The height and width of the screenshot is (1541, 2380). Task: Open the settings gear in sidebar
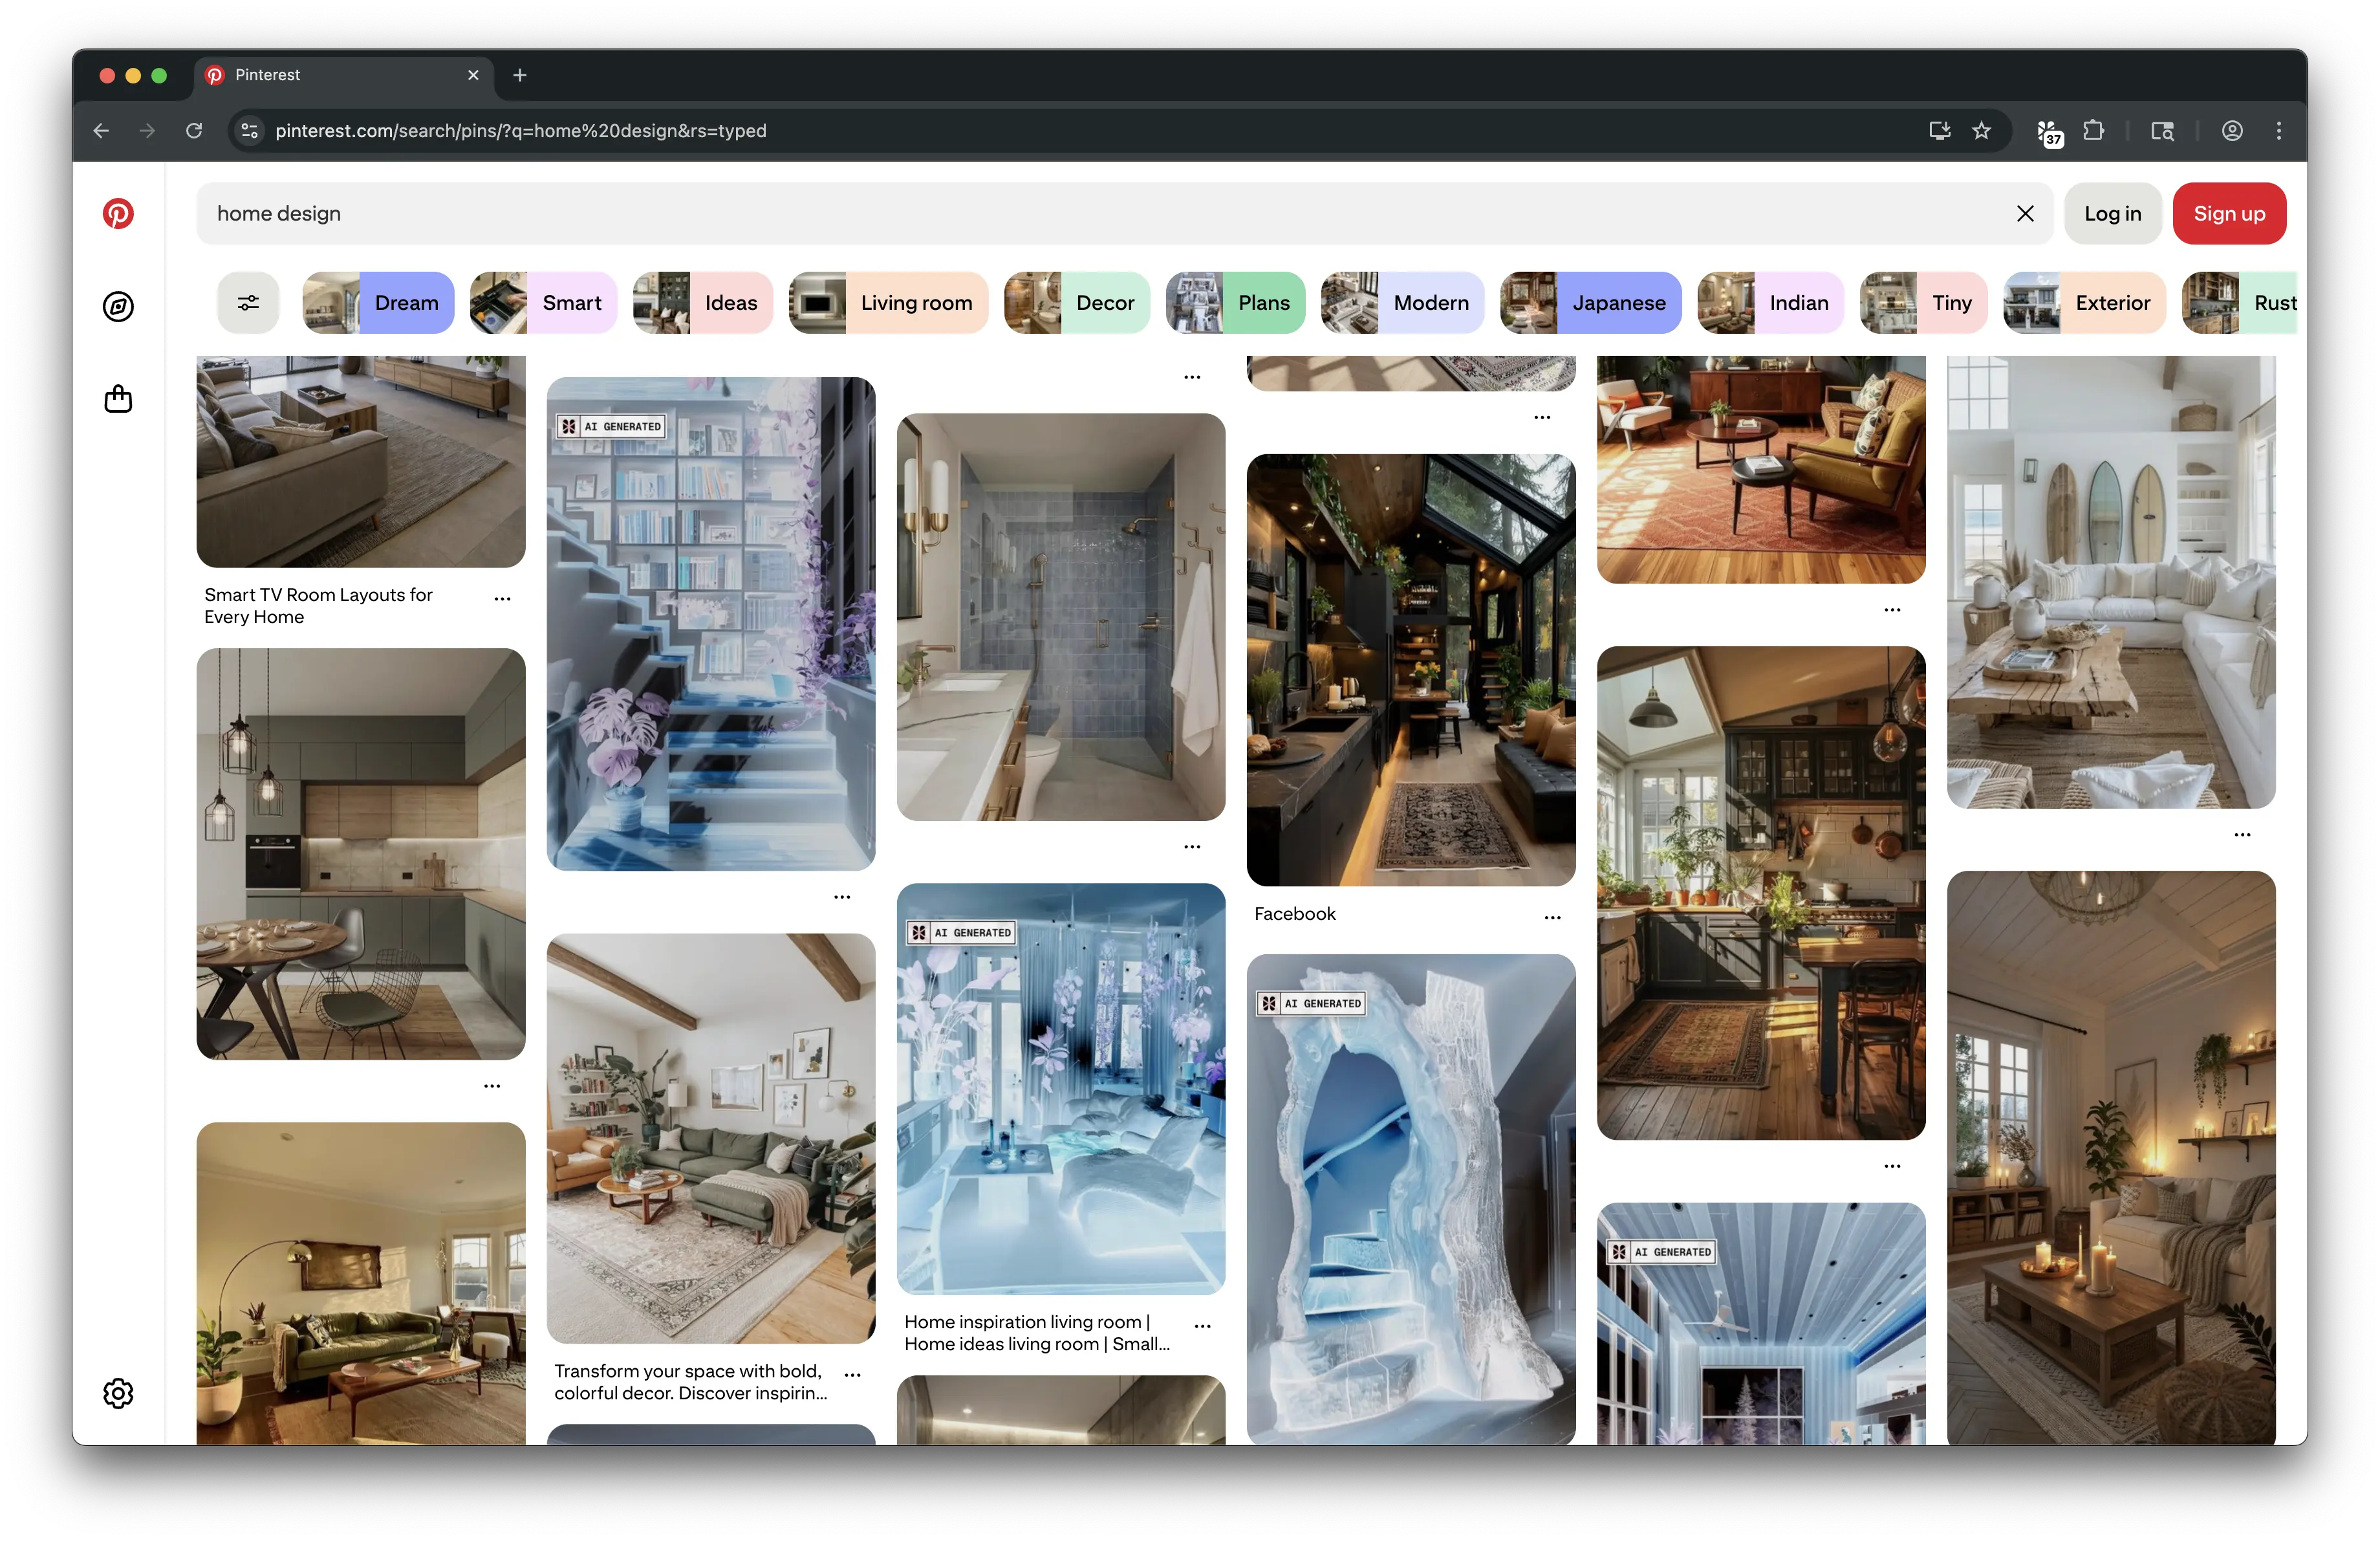click(118, 1393)
